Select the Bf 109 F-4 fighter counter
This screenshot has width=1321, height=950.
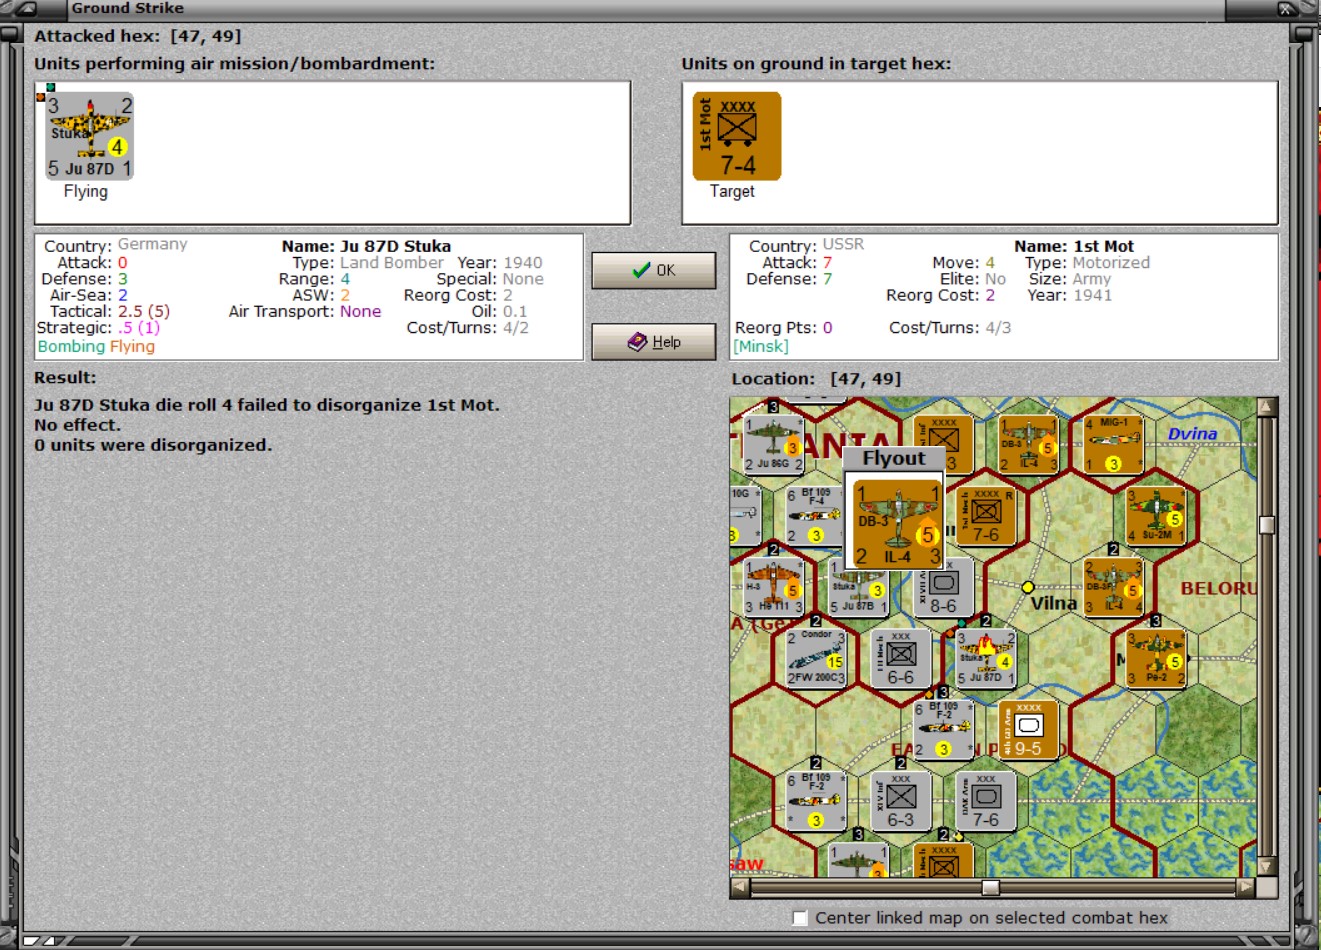point(815,516)
